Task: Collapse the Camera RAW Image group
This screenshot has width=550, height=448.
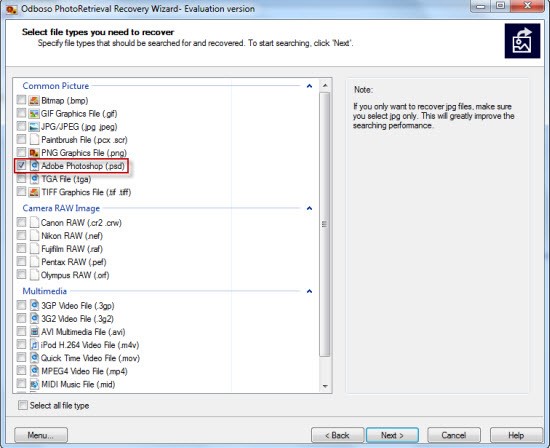Action: [x=309, y=208]
